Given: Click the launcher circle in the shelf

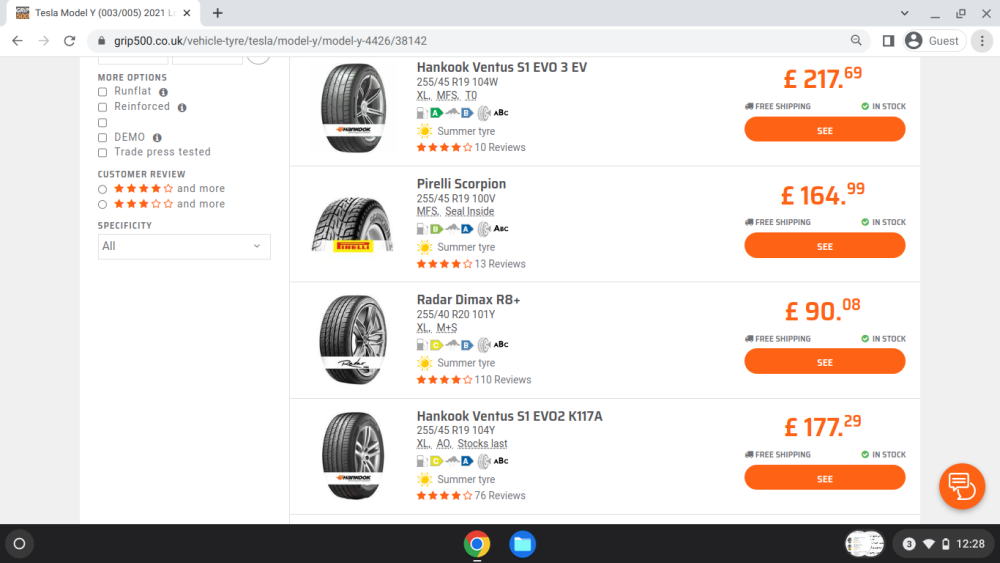Looking at the screenshot, I should point(19,544).
